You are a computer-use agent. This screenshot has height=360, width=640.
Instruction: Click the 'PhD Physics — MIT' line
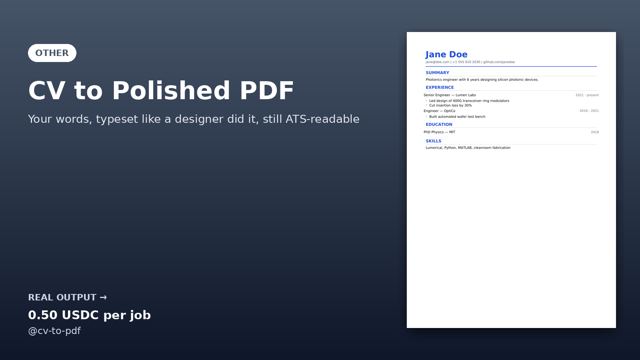tap(440, 132)
